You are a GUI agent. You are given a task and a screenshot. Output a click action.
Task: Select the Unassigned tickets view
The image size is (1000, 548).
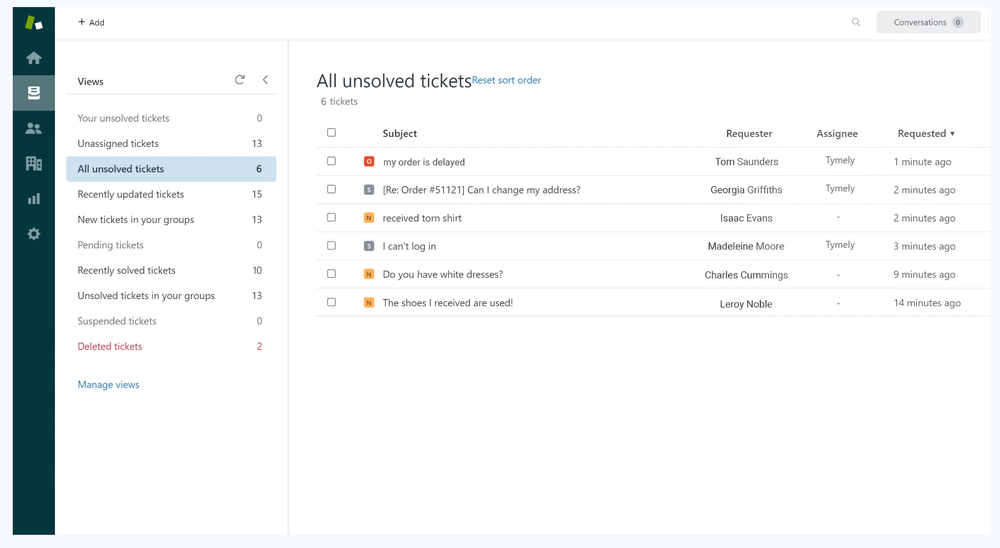[118, 144]
